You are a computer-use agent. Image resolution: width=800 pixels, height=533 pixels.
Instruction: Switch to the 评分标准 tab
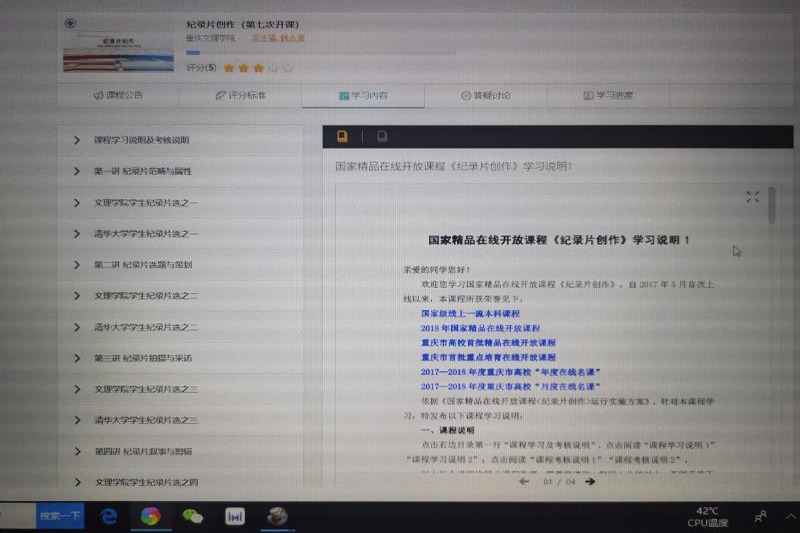[241, 96]
